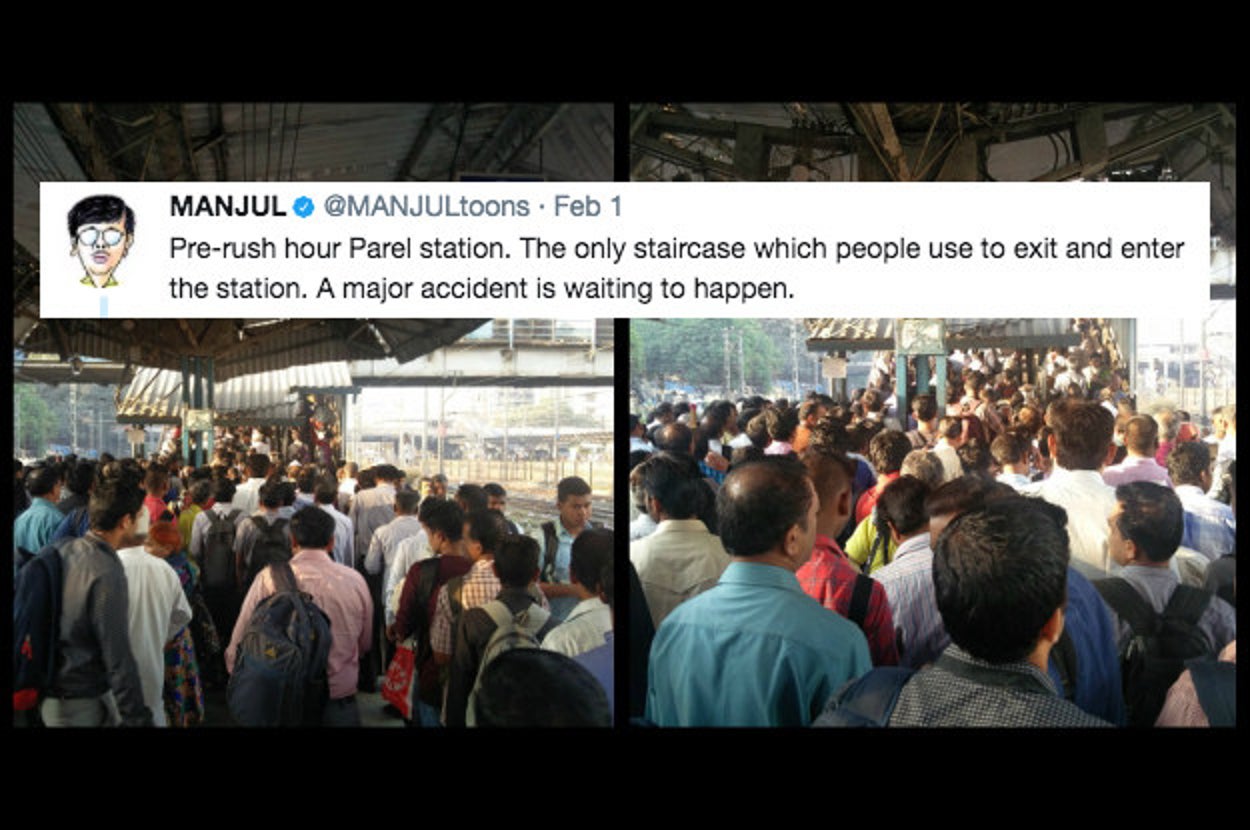Open the right crowd photo

pos(932,414)
